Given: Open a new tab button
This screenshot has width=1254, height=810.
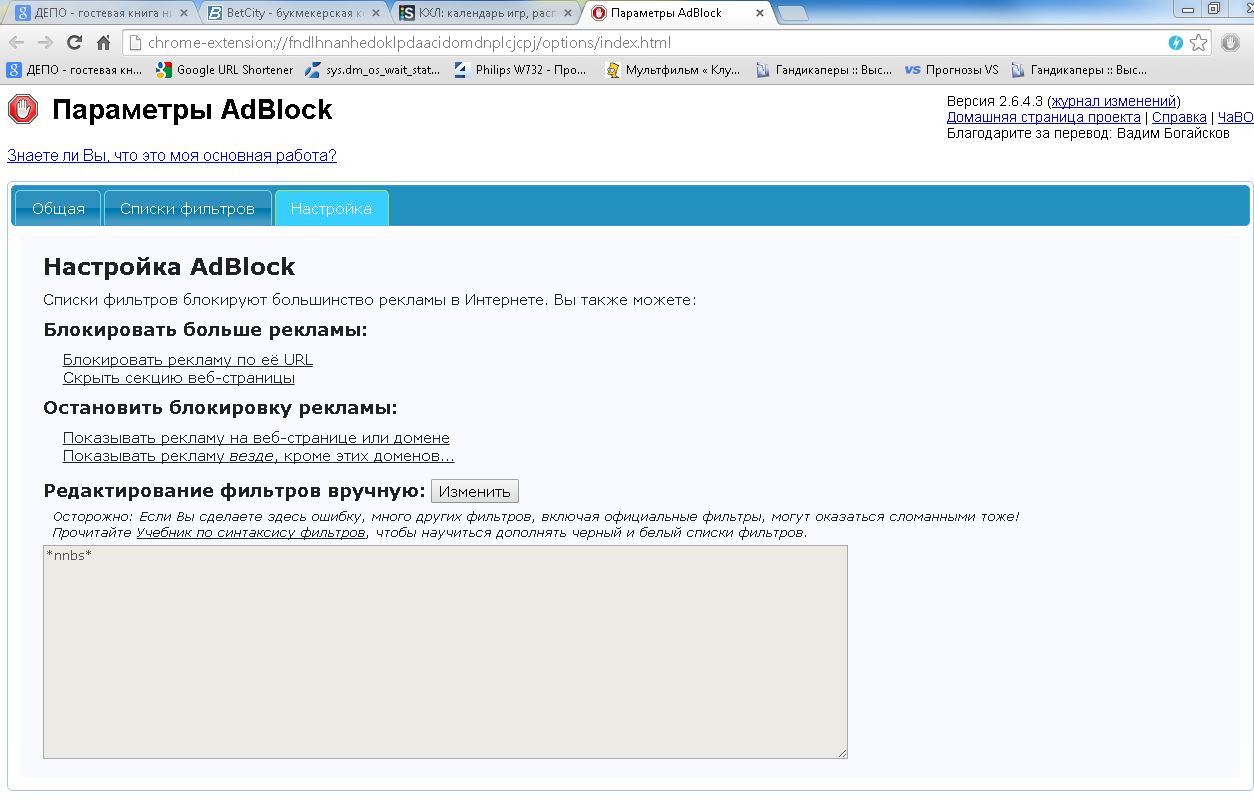Looking at the screenshot, I should pyautogui.click(x=793, y=13).
